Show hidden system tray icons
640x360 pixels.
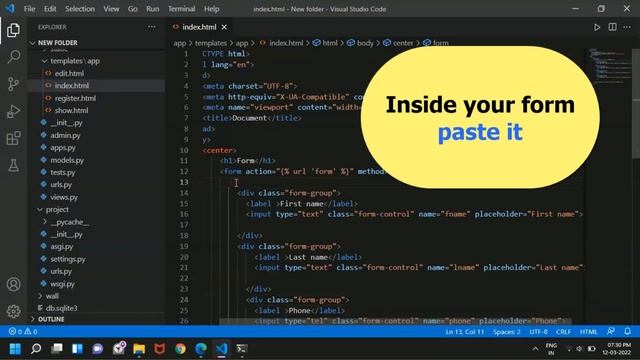point(535,349)
